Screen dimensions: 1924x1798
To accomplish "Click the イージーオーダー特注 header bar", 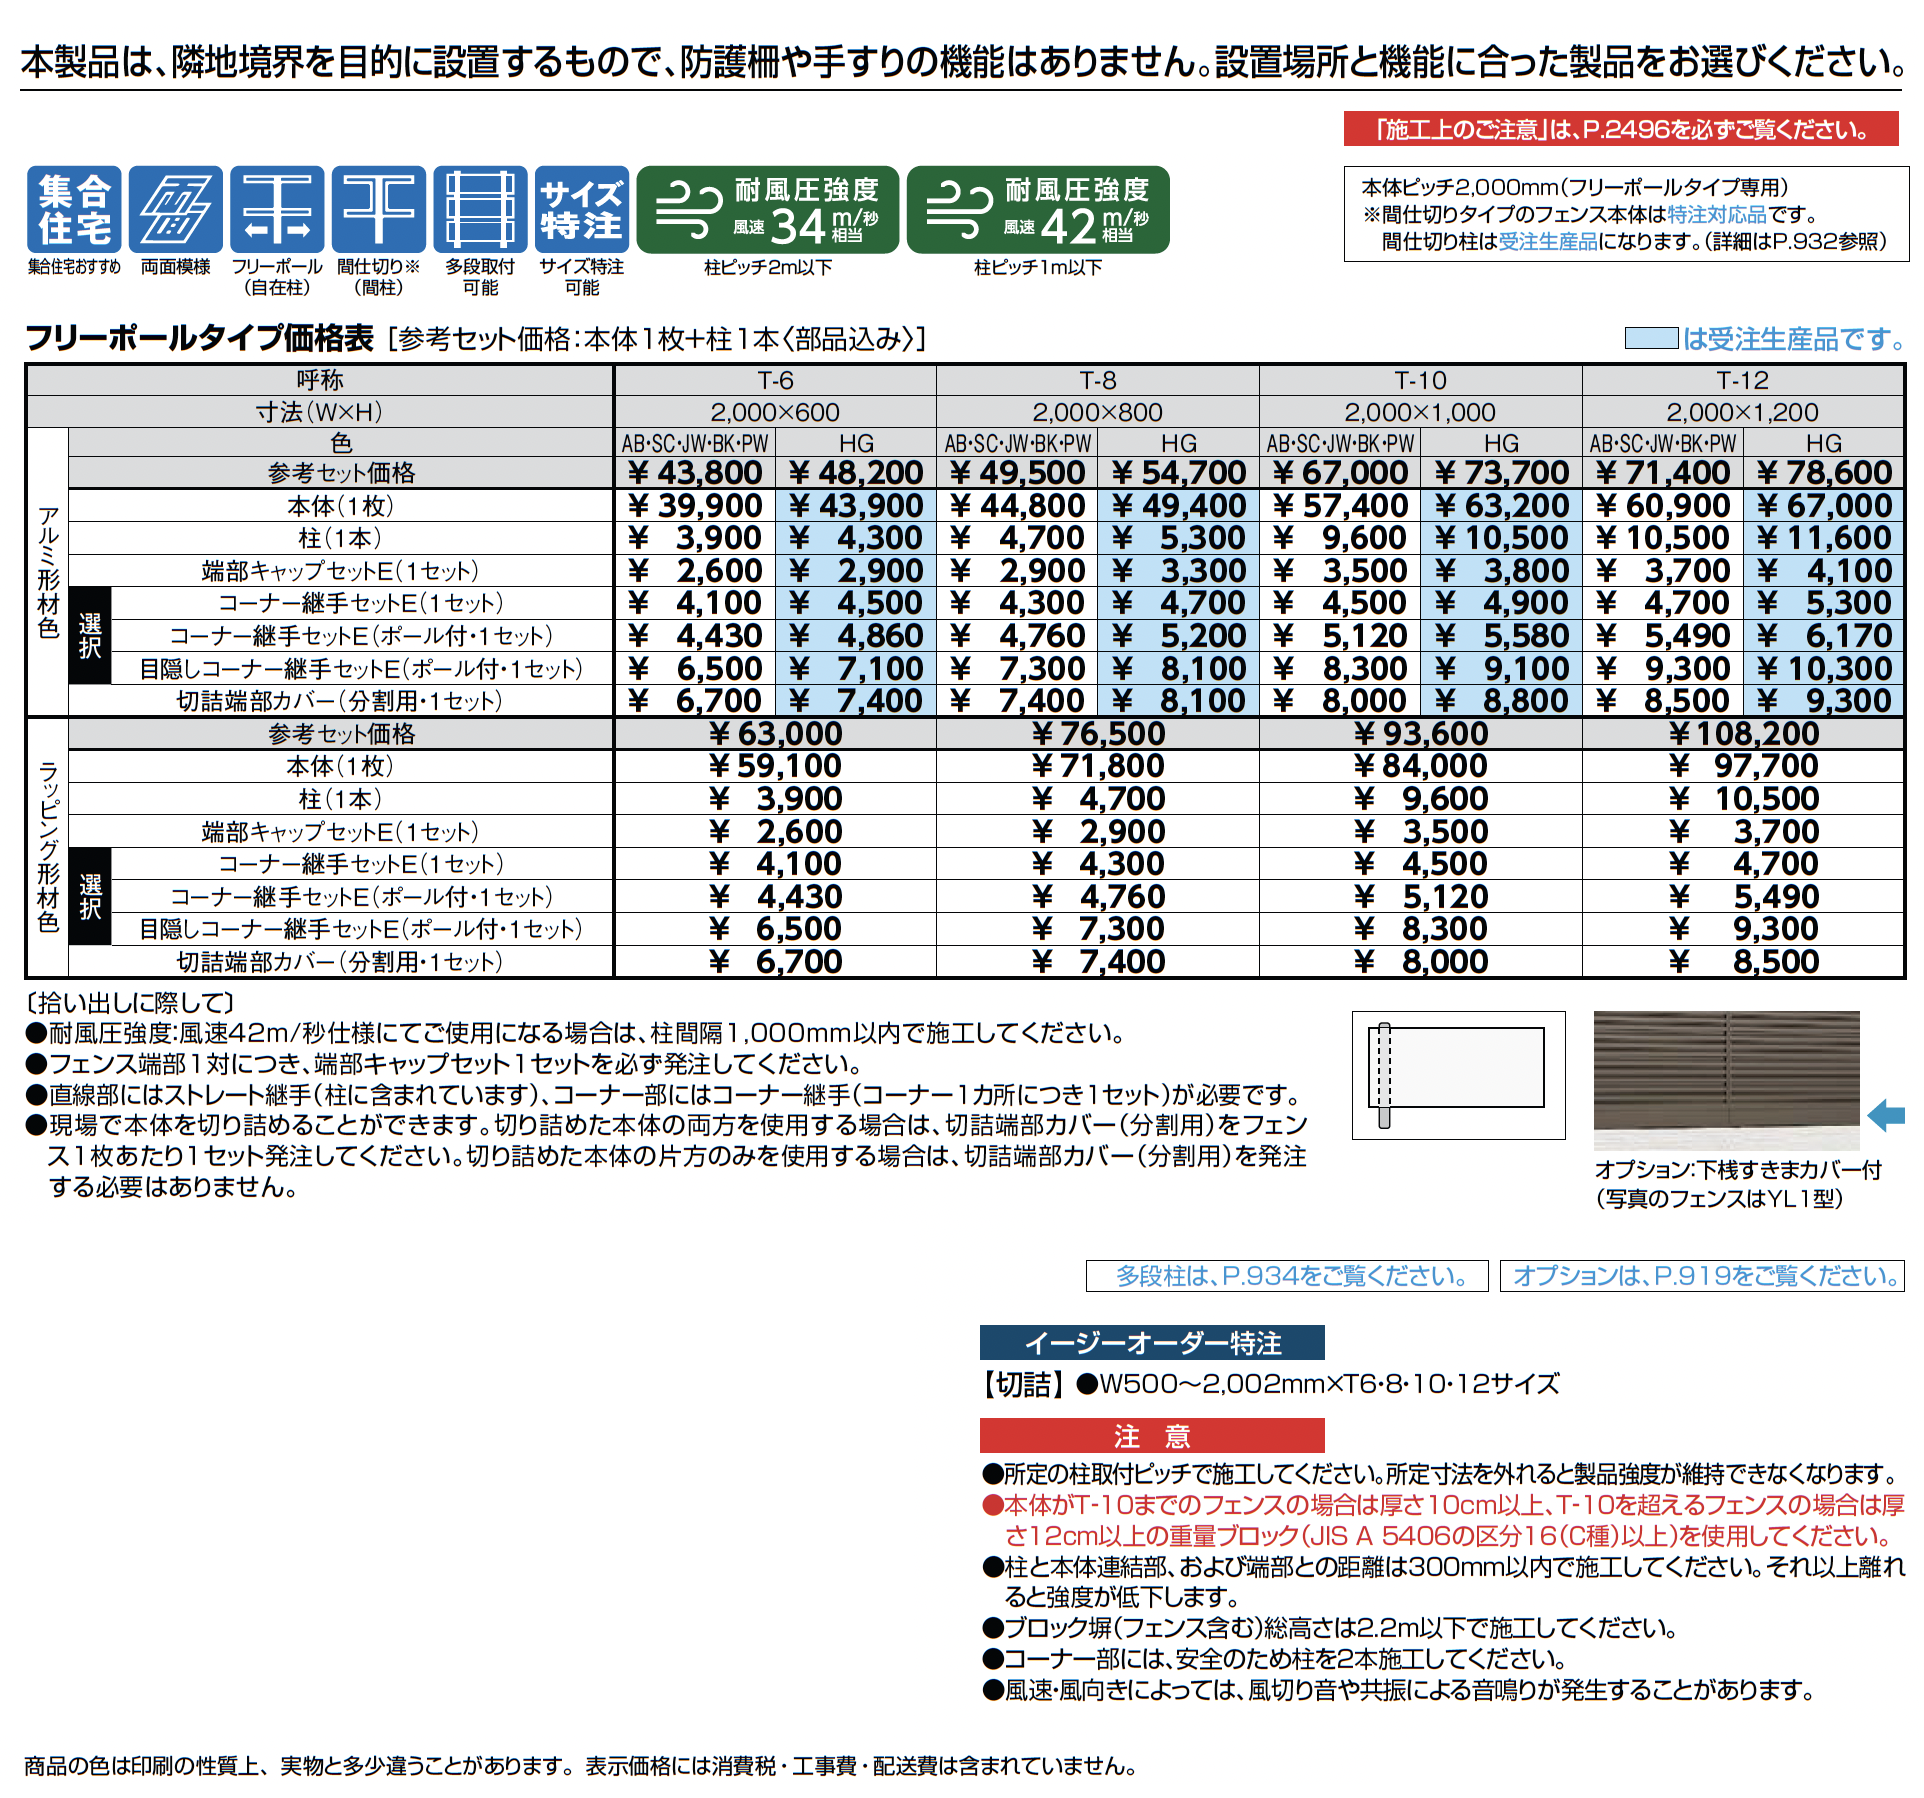I will [x=1152, y=1342].
